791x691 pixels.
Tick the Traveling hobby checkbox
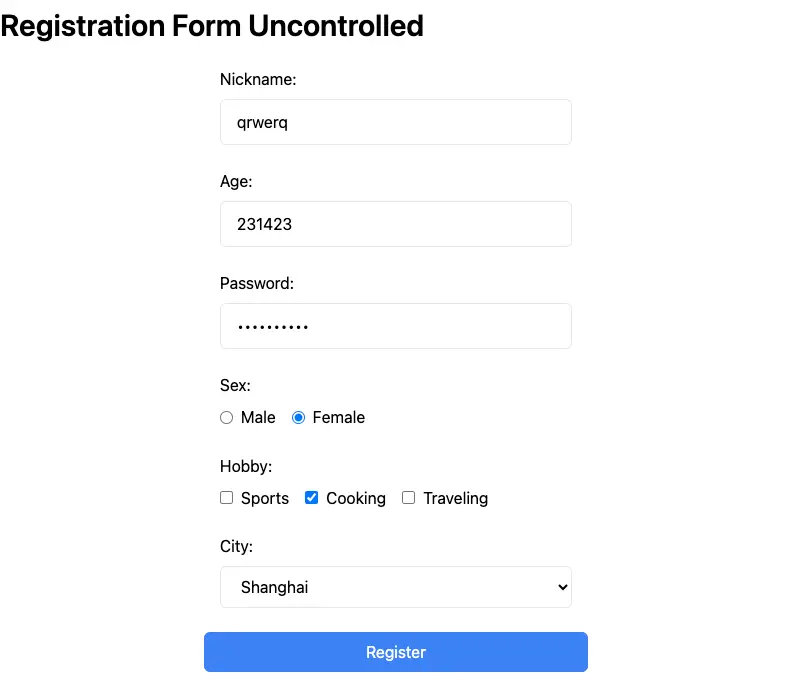click(x=408, y=498)
